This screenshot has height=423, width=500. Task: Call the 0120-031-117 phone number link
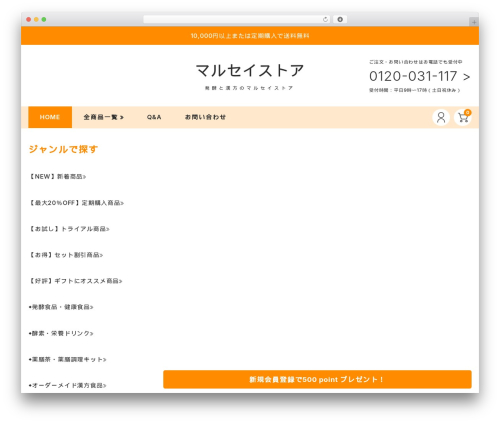(419, 76)
